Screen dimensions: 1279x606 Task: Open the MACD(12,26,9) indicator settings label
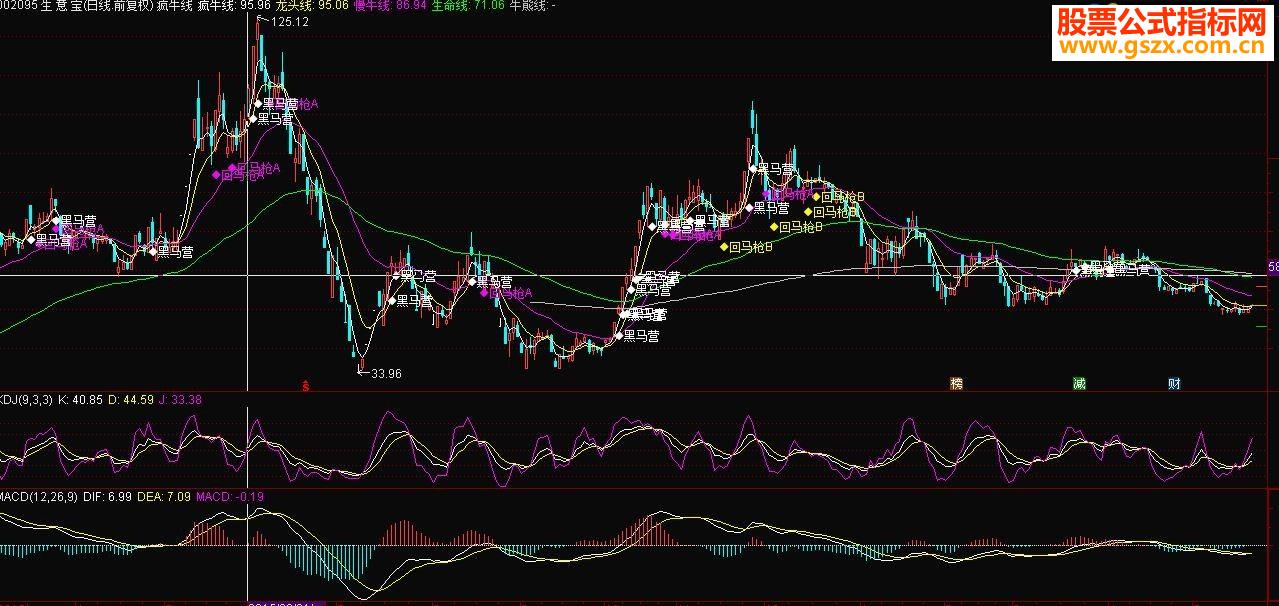(38, 496)
